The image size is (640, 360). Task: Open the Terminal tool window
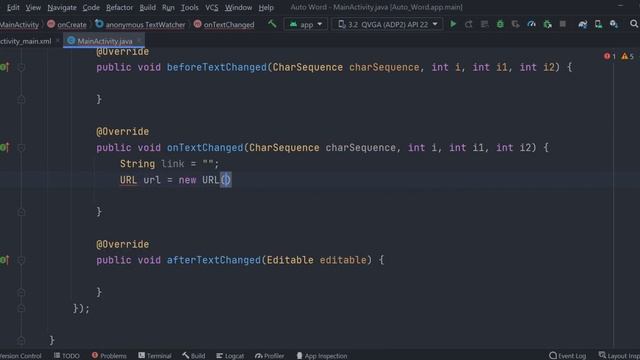(155, 356)
